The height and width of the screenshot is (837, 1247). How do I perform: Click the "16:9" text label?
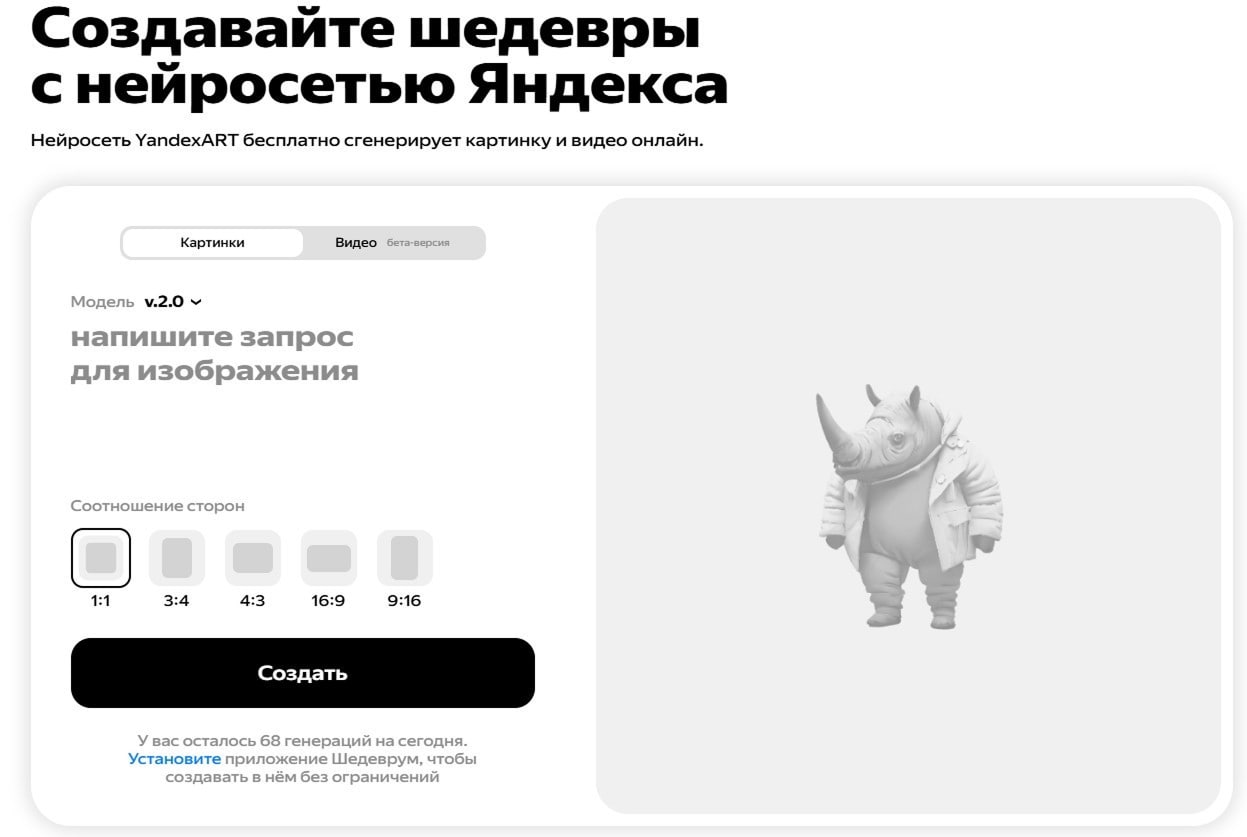[329, 601]
